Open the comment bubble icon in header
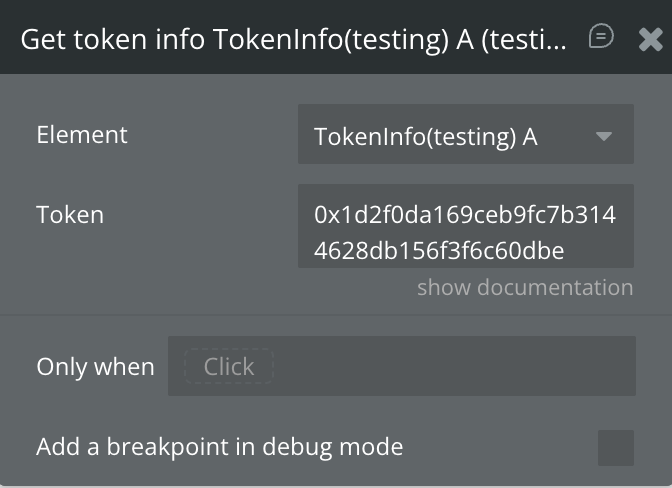 pyautogui.click(x=601, y=38)
